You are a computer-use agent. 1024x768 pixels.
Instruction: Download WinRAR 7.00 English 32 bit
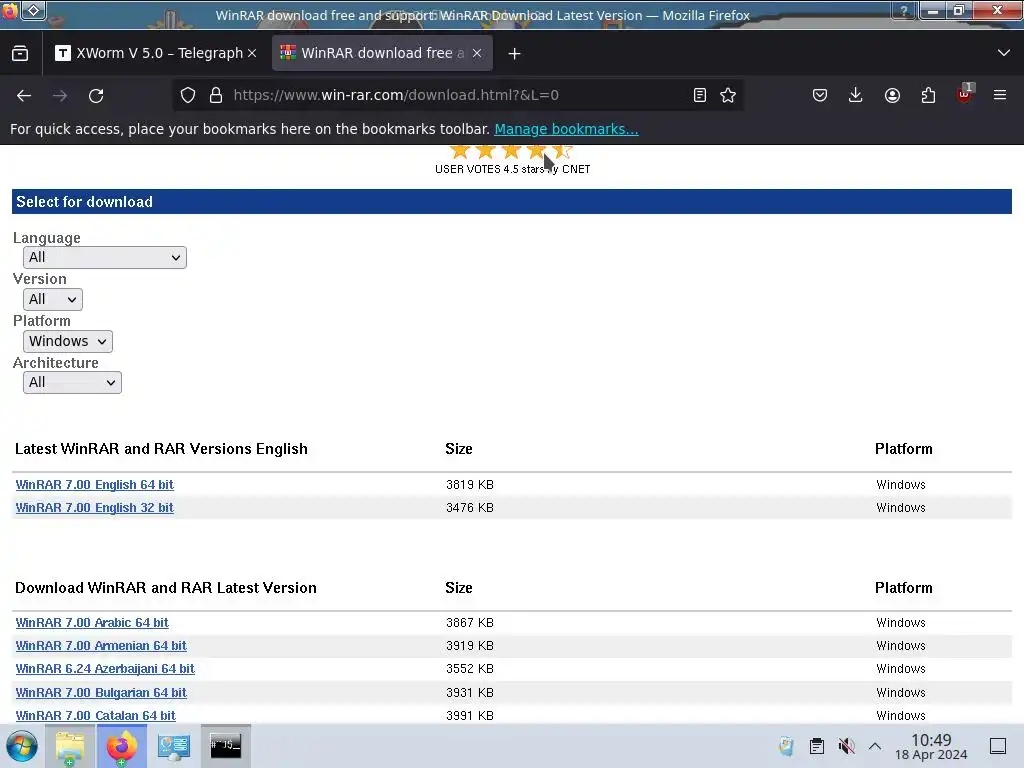tap(95, 507)
